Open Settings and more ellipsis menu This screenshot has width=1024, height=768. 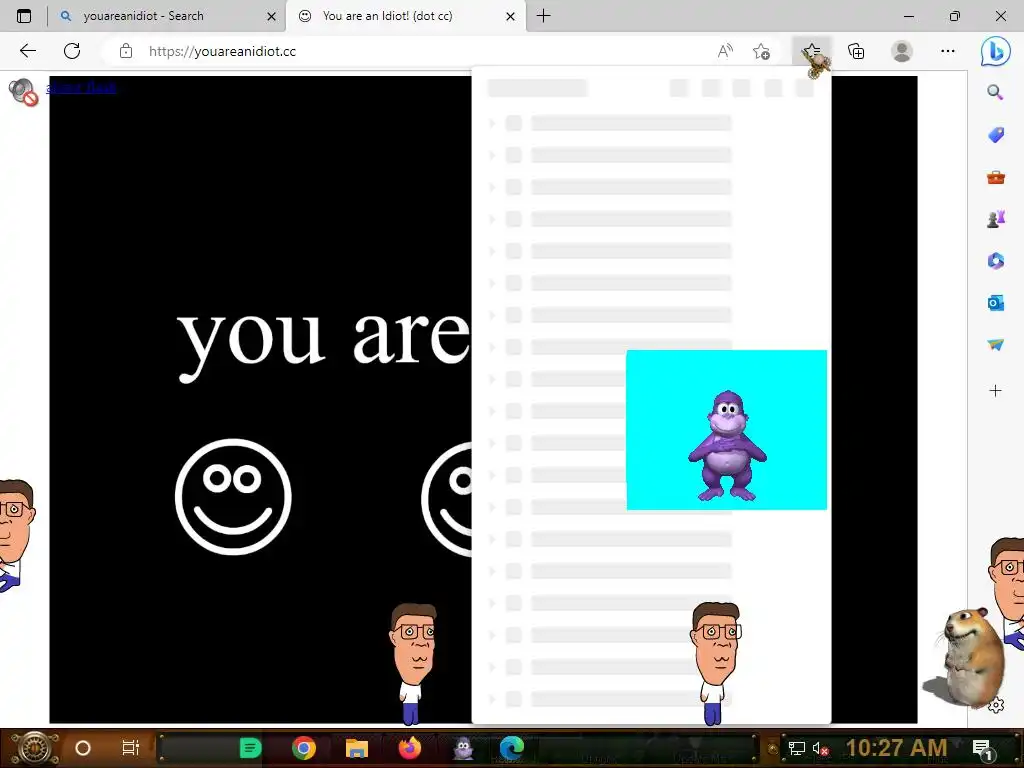[948, 51]
